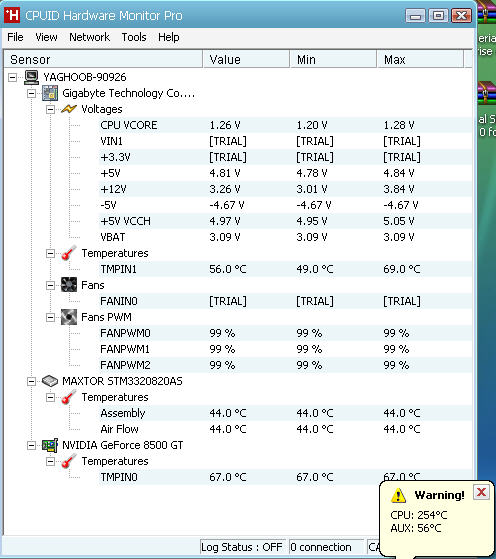This screenshot has height=559, width=496.
Task: Select the FANIN0 fan row
Action: point(285,301)
